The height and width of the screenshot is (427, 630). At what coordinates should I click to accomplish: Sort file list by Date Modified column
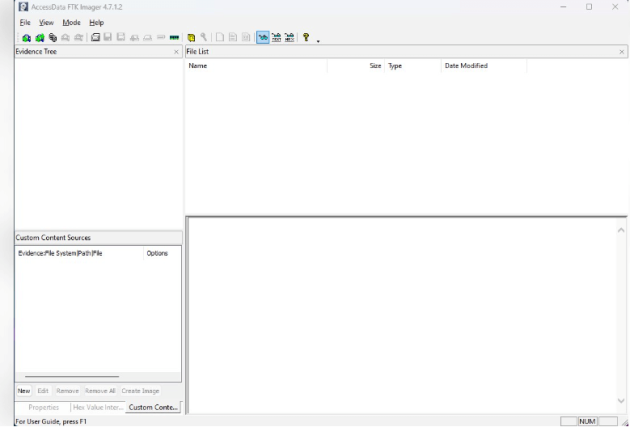[x=484, y=66]
